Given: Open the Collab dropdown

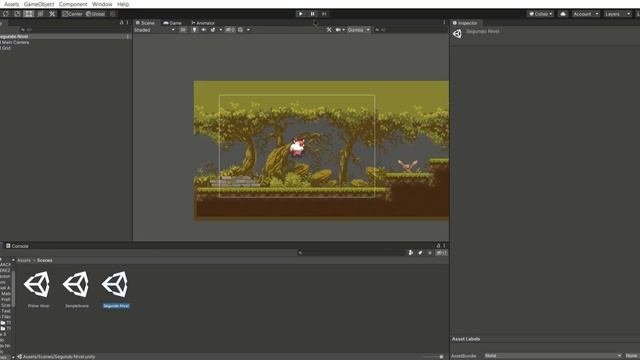Looking at the screenshot, I should 540,14.
